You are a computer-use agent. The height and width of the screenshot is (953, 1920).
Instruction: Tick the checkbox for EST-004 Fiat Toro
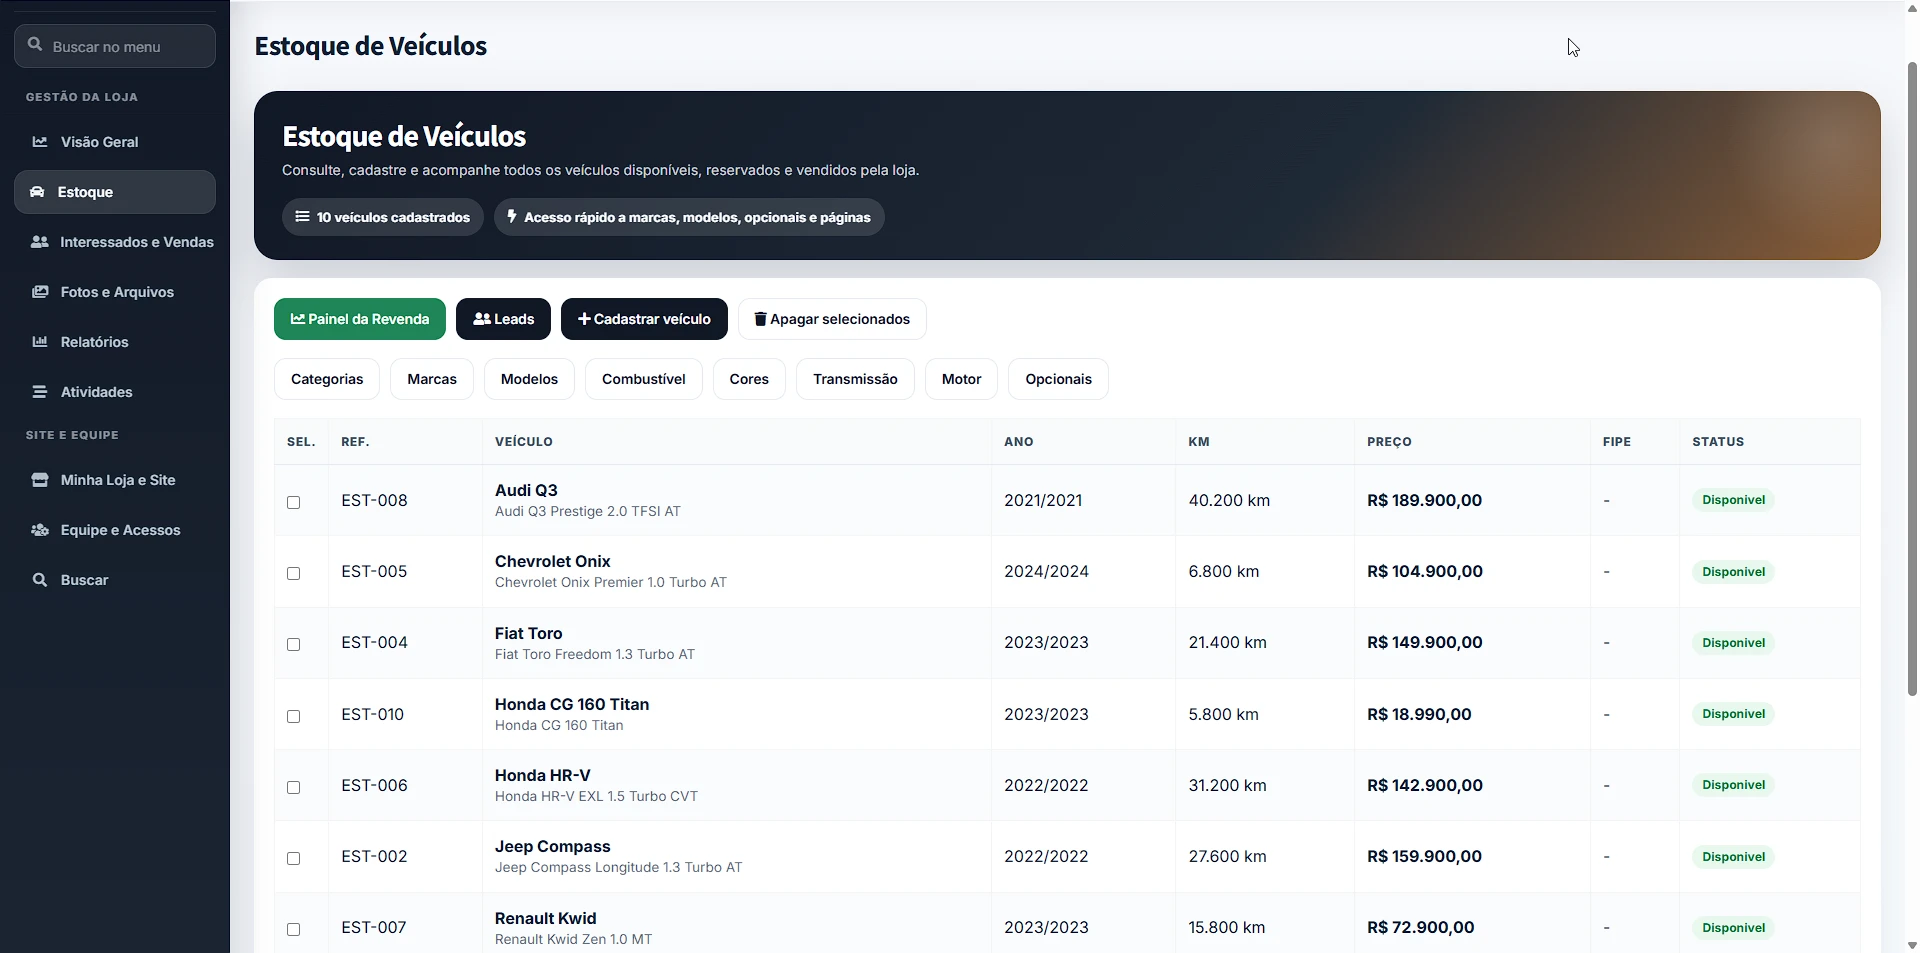pyautogui.click(x=294, y=644)
